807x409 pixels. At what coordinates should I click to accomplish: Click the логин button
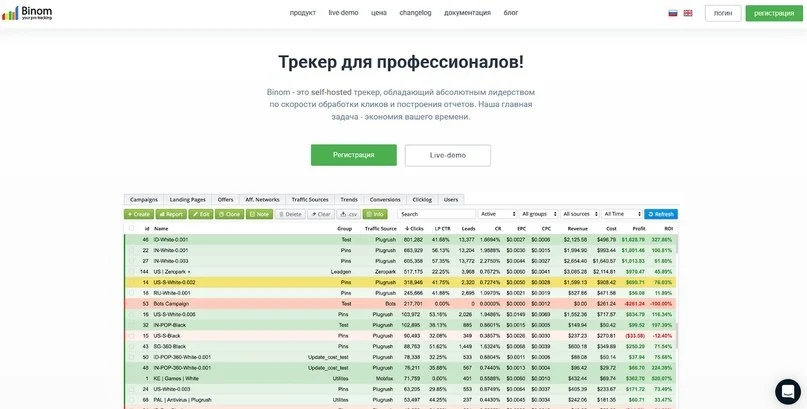[723, 13]
